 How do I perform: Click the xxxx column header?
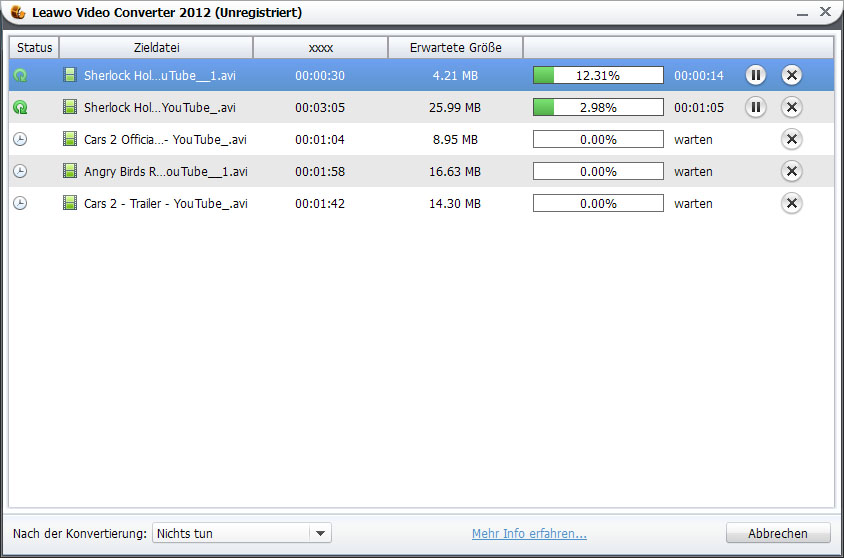(321, 47)
